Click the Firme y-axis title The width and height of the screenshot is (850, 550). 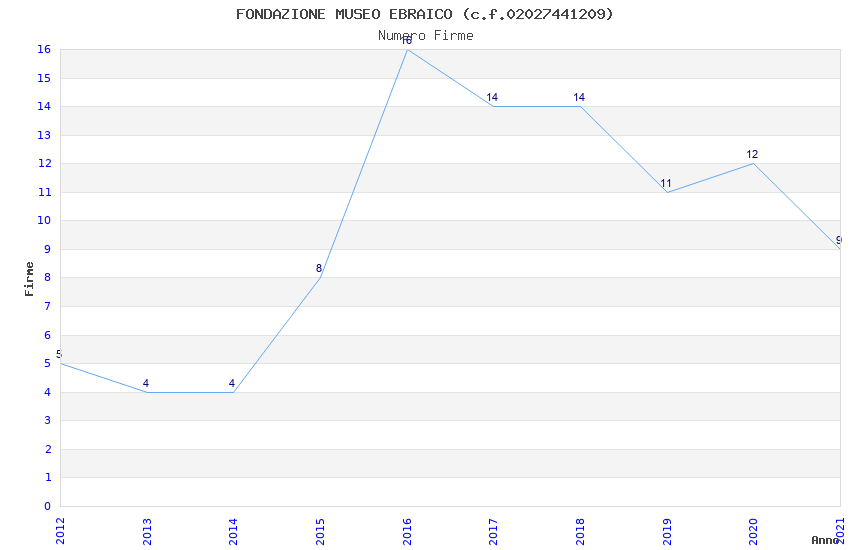(29, 279)
